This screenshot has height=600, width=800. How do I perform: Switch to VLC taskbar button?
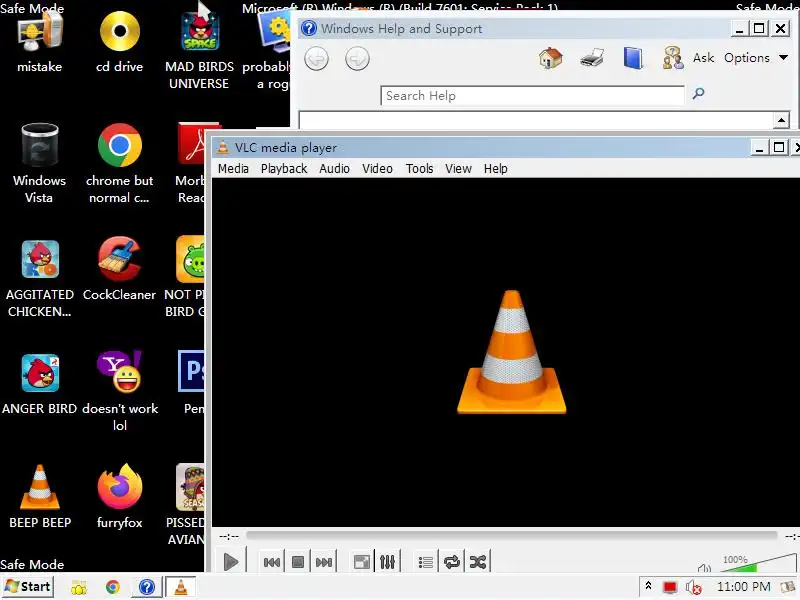coord(181,588)
